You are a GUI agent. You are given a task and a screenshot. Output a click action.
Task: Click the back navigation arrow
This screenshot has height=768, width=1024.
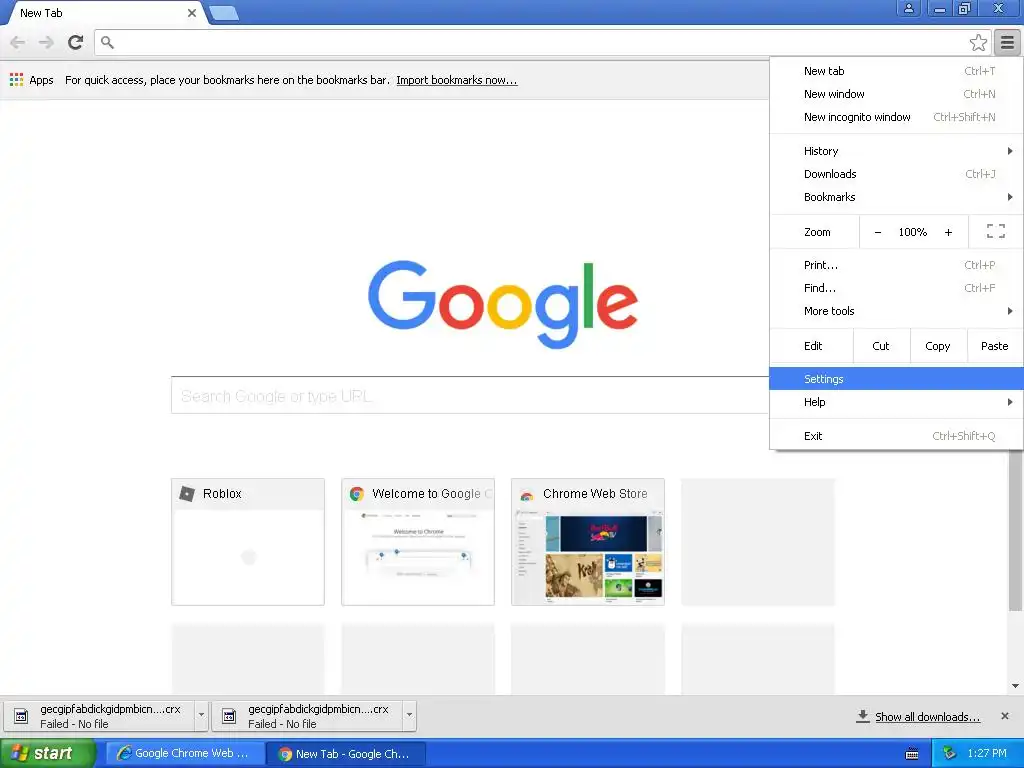(18, 42)
